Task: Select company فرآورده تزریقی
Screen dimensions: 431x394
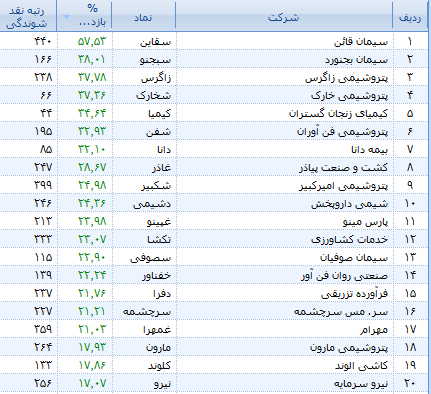Action: 355,294
